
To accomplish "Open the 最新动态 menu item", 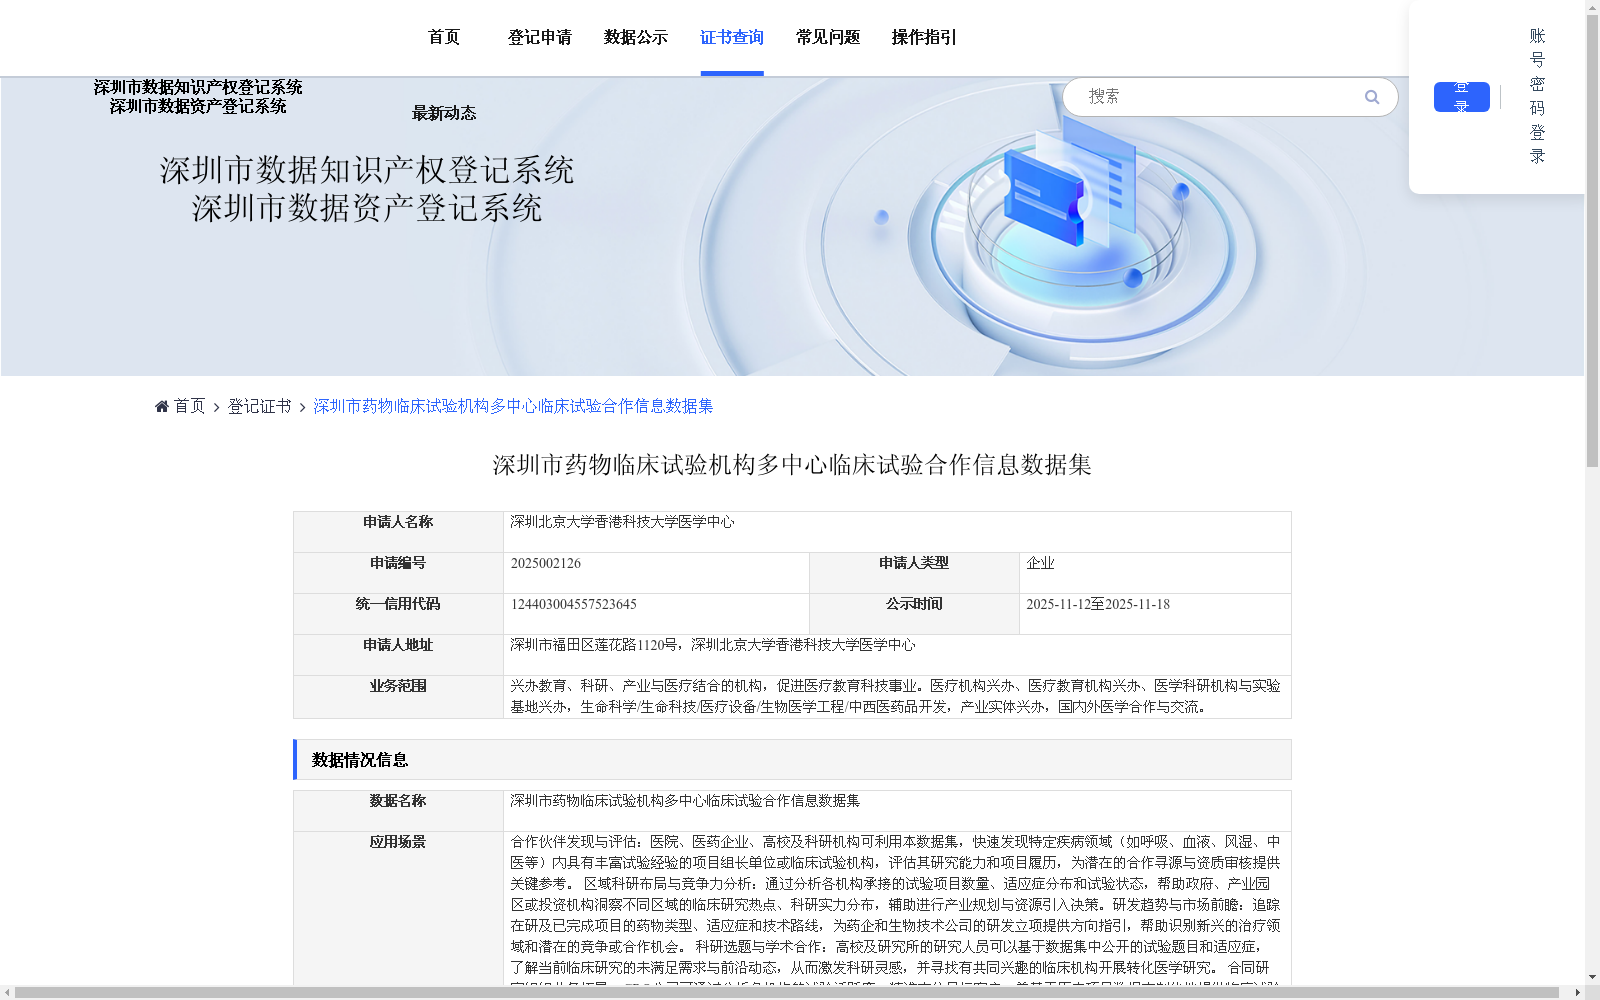I will [444, 113].
